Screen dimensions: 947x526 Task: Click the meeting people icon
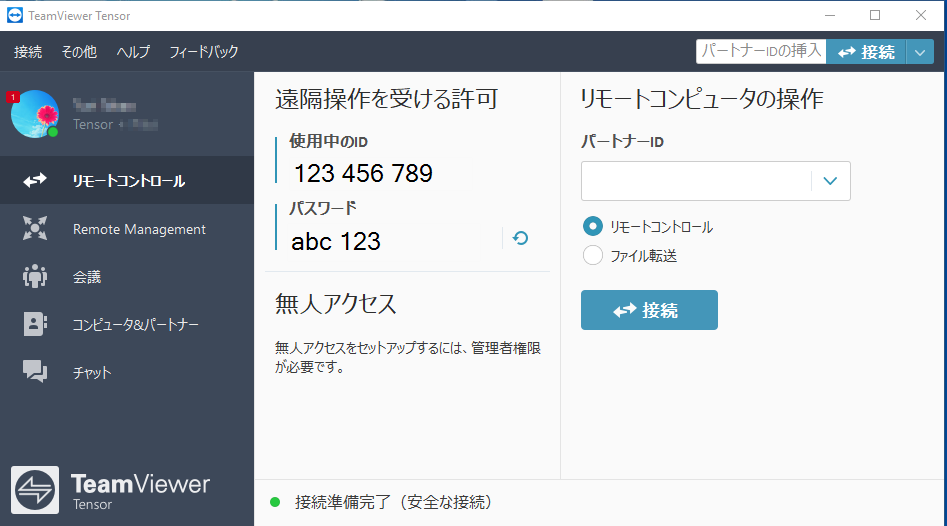tap(34, 276)
